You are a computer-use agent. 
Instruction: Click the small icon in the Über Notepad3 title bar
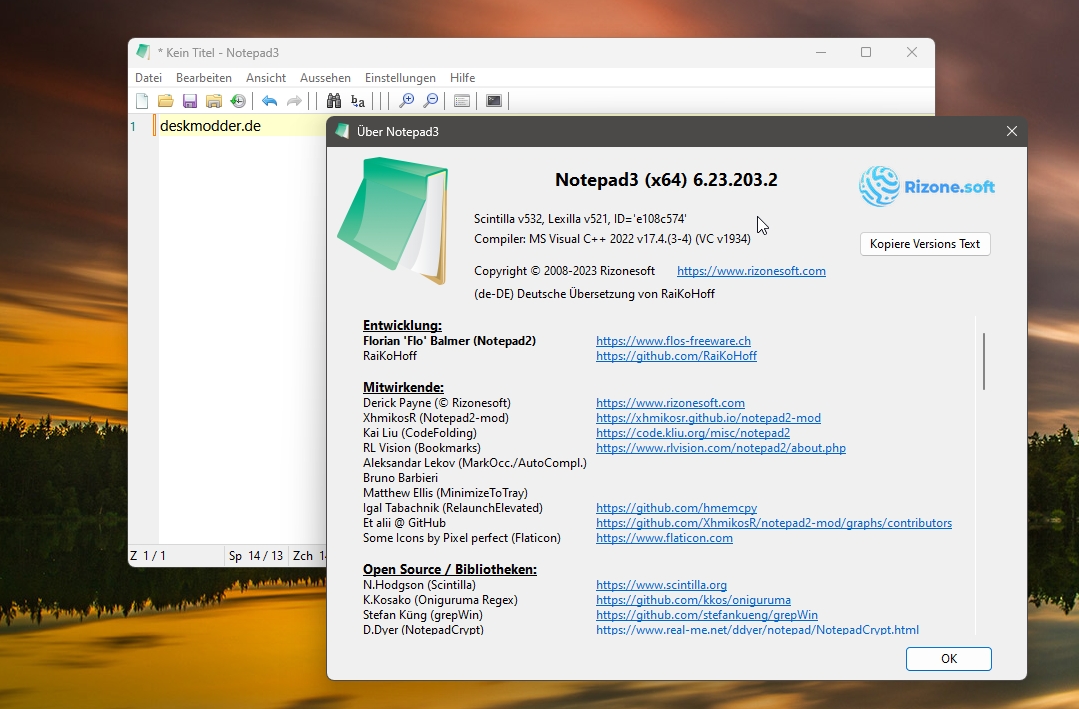(x=342, y=131)
